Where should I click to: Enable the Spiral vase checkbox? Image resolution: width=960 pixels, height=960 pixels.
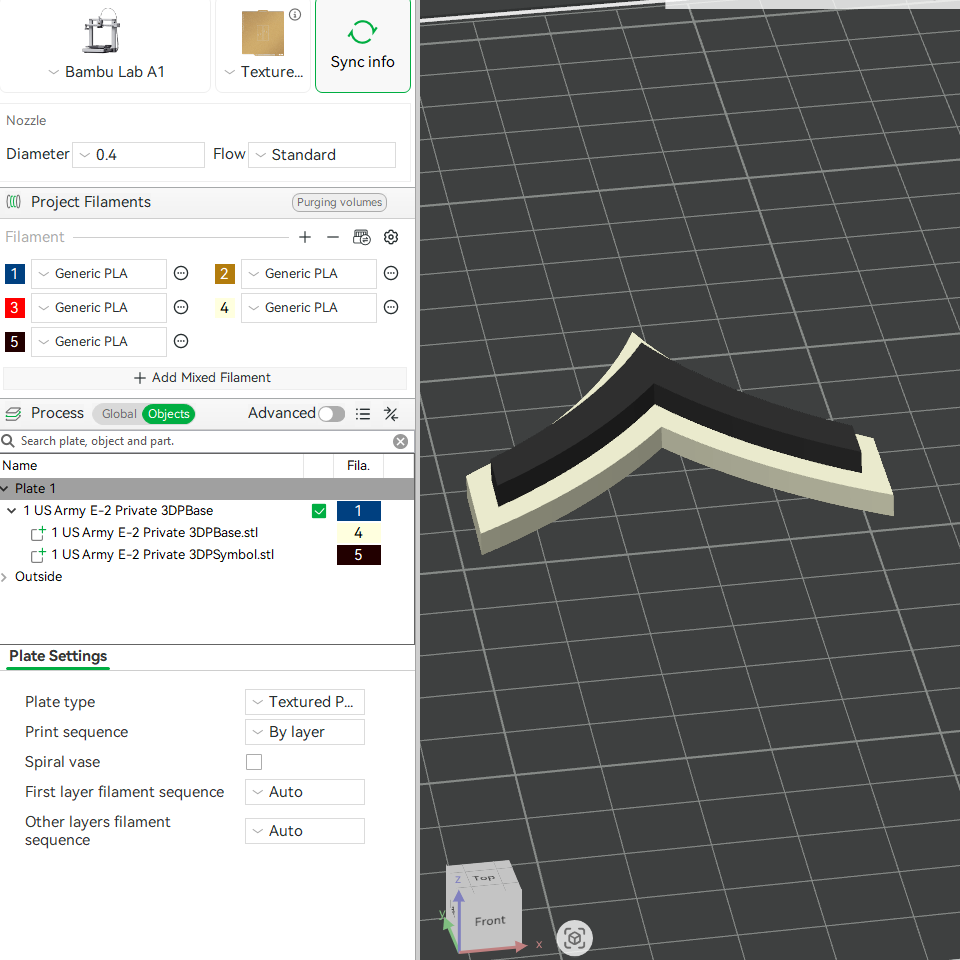(254, 762)
